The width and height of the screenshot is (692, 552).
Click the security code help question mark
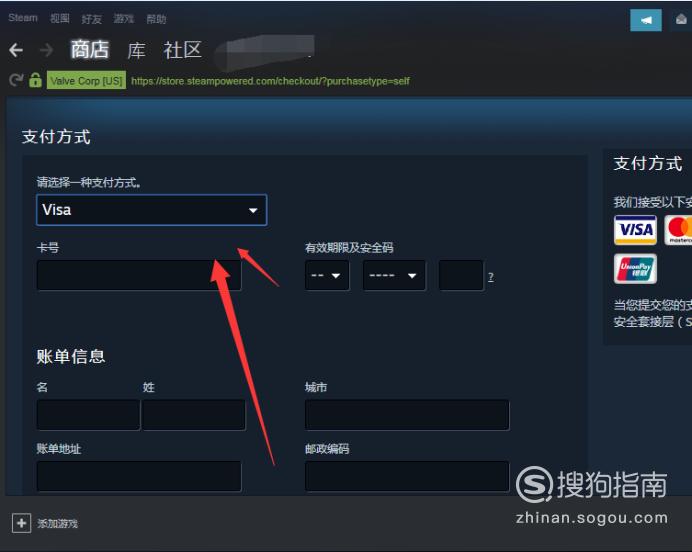[491, 277]
